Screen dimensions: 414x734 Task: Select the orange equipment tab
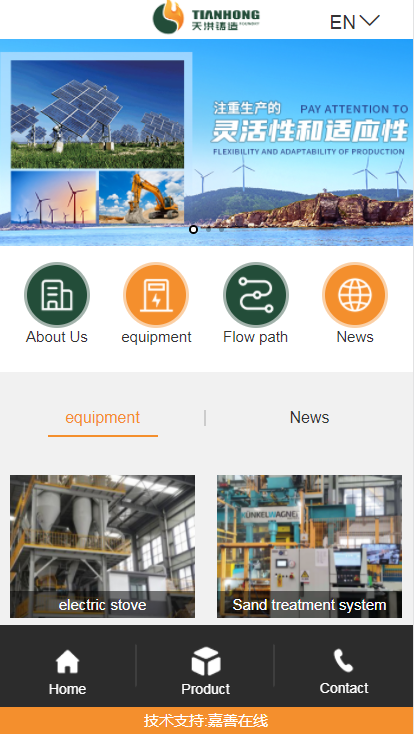[103, 417]
